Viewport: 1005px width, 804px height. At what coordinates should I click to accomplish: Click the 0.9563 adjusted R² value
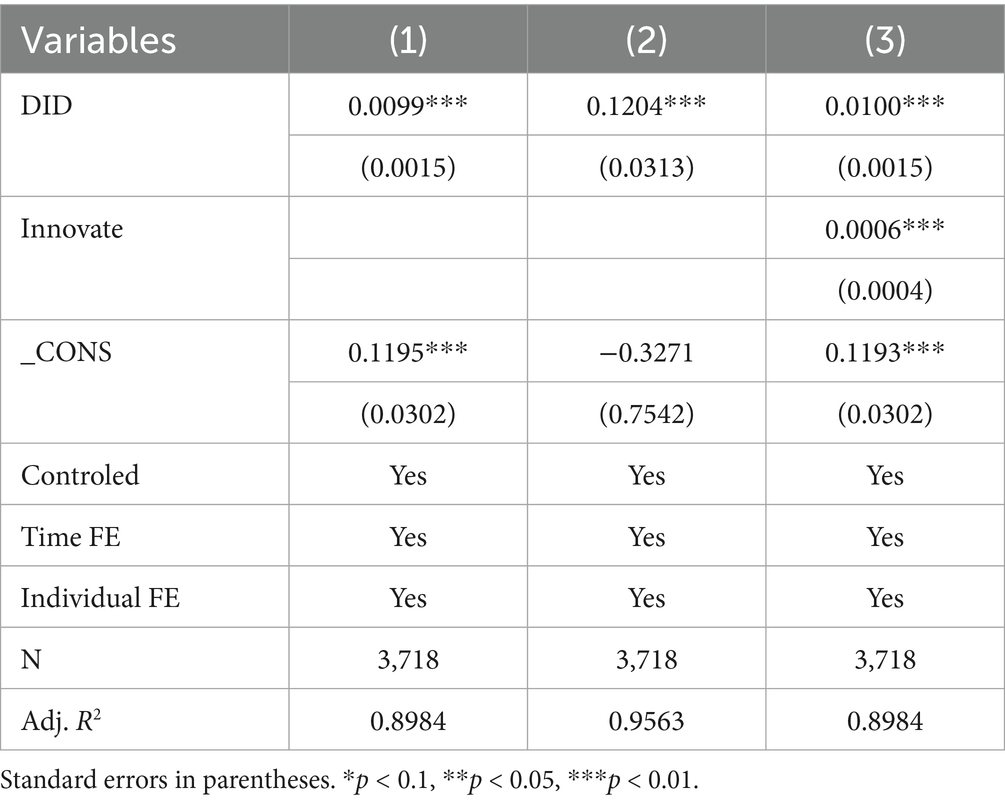(x=646, y=721)
